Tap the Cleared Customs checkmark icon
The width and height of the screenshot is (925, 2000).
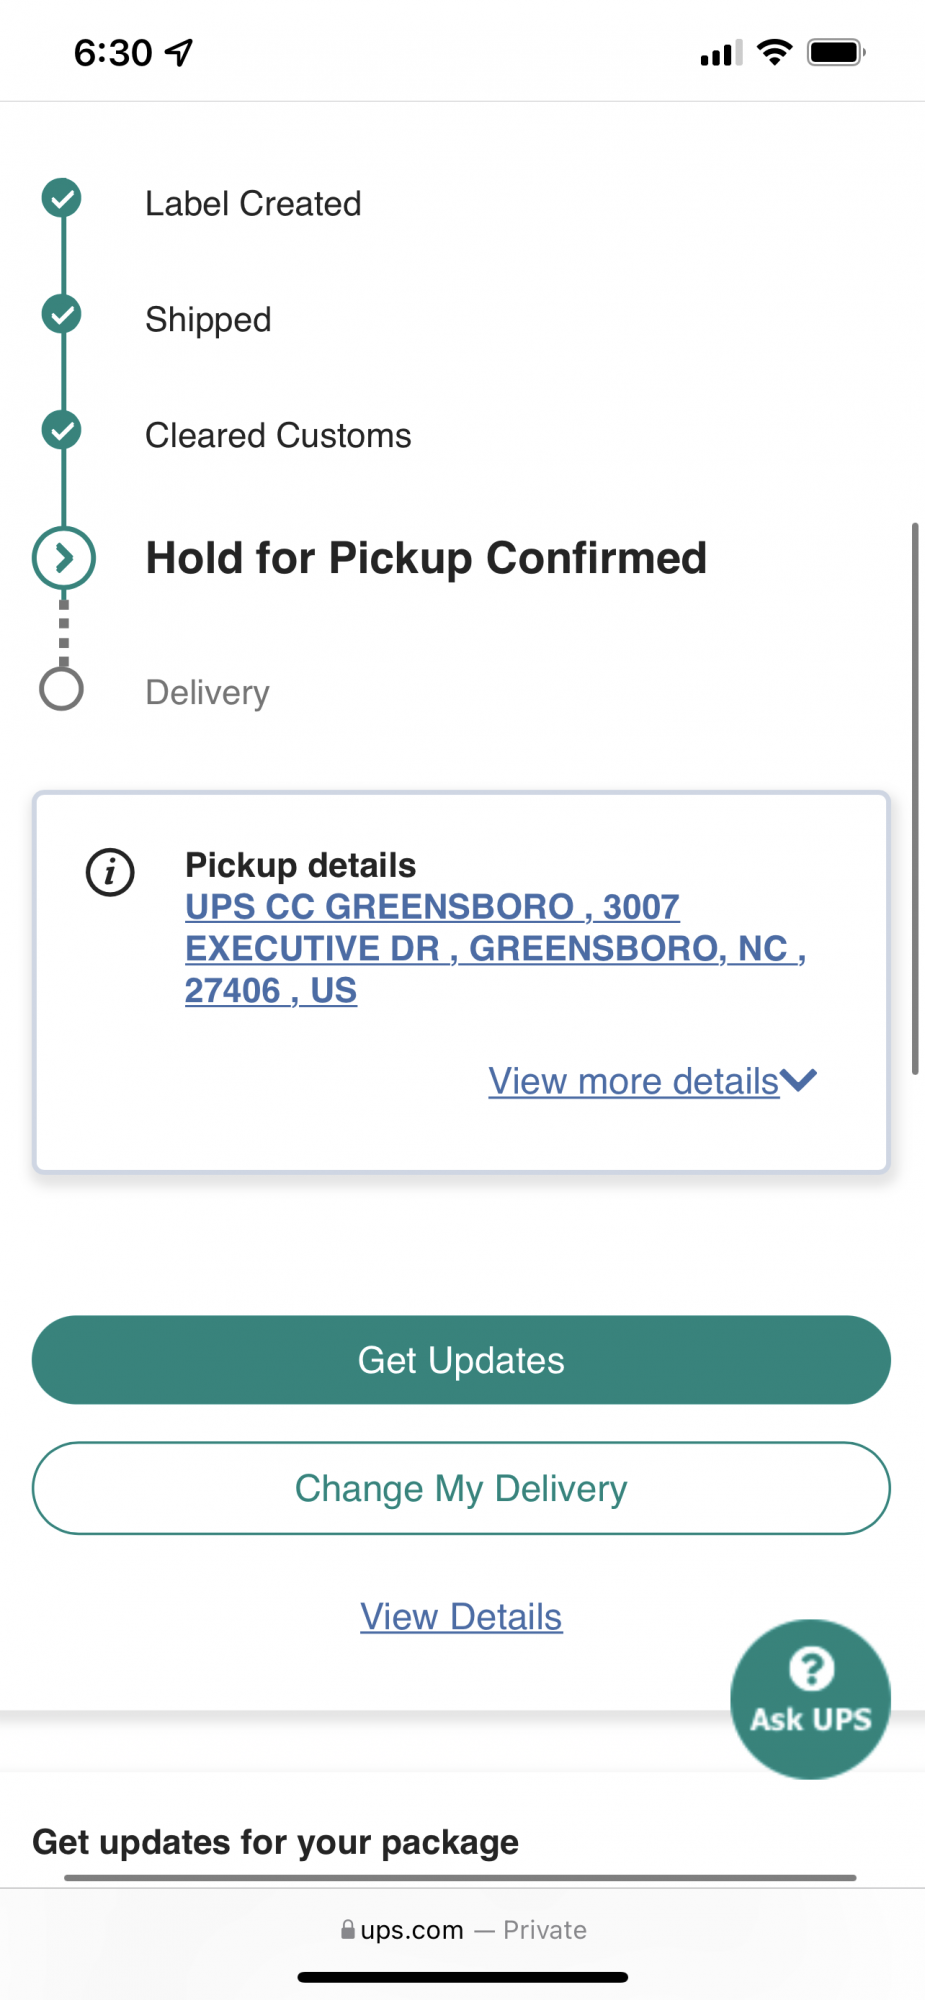(x=62, y=430)
